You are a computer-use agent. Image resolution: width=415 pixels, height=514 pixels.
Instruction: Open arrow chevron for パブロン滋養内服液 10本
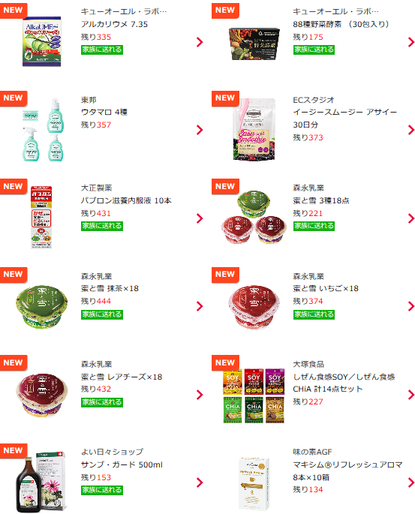[x=199, y=218]
